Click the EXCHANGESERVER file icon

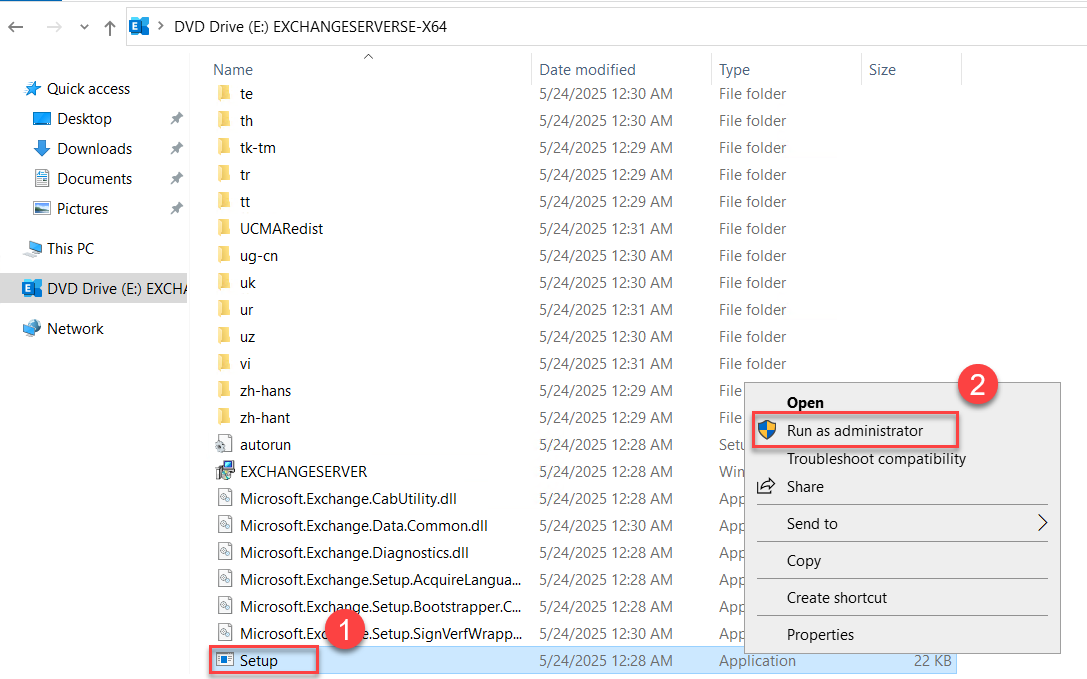226,471
